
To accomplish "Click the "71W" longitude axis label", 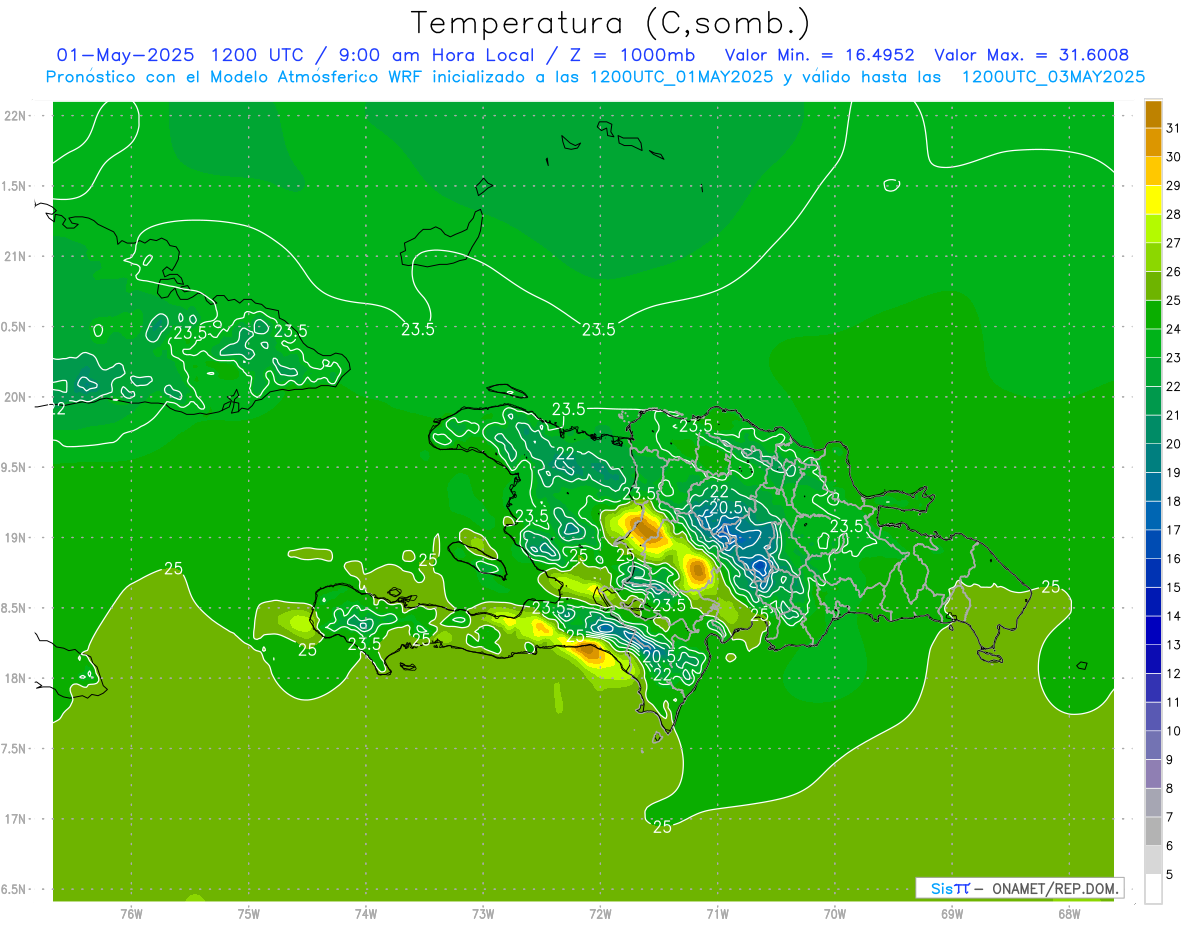I will (x=717, y=912).
